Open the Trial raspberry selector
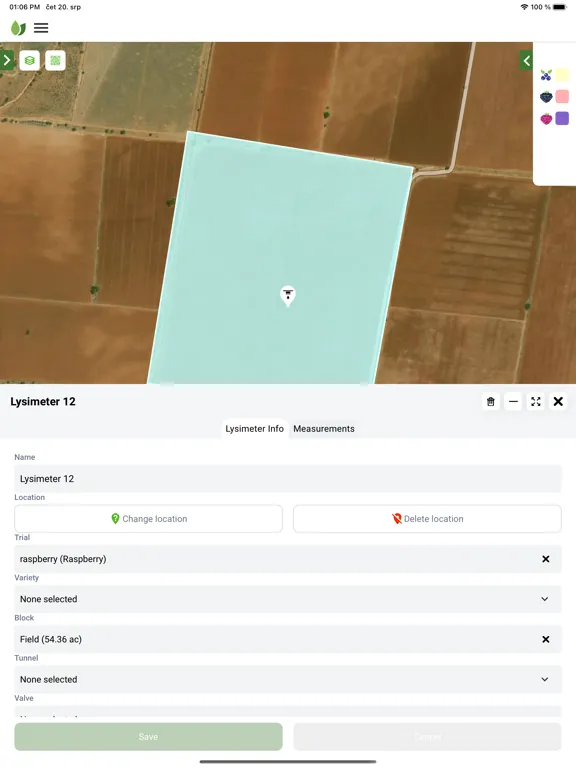Viewport: 576px width, 768px height. point(288,559)
